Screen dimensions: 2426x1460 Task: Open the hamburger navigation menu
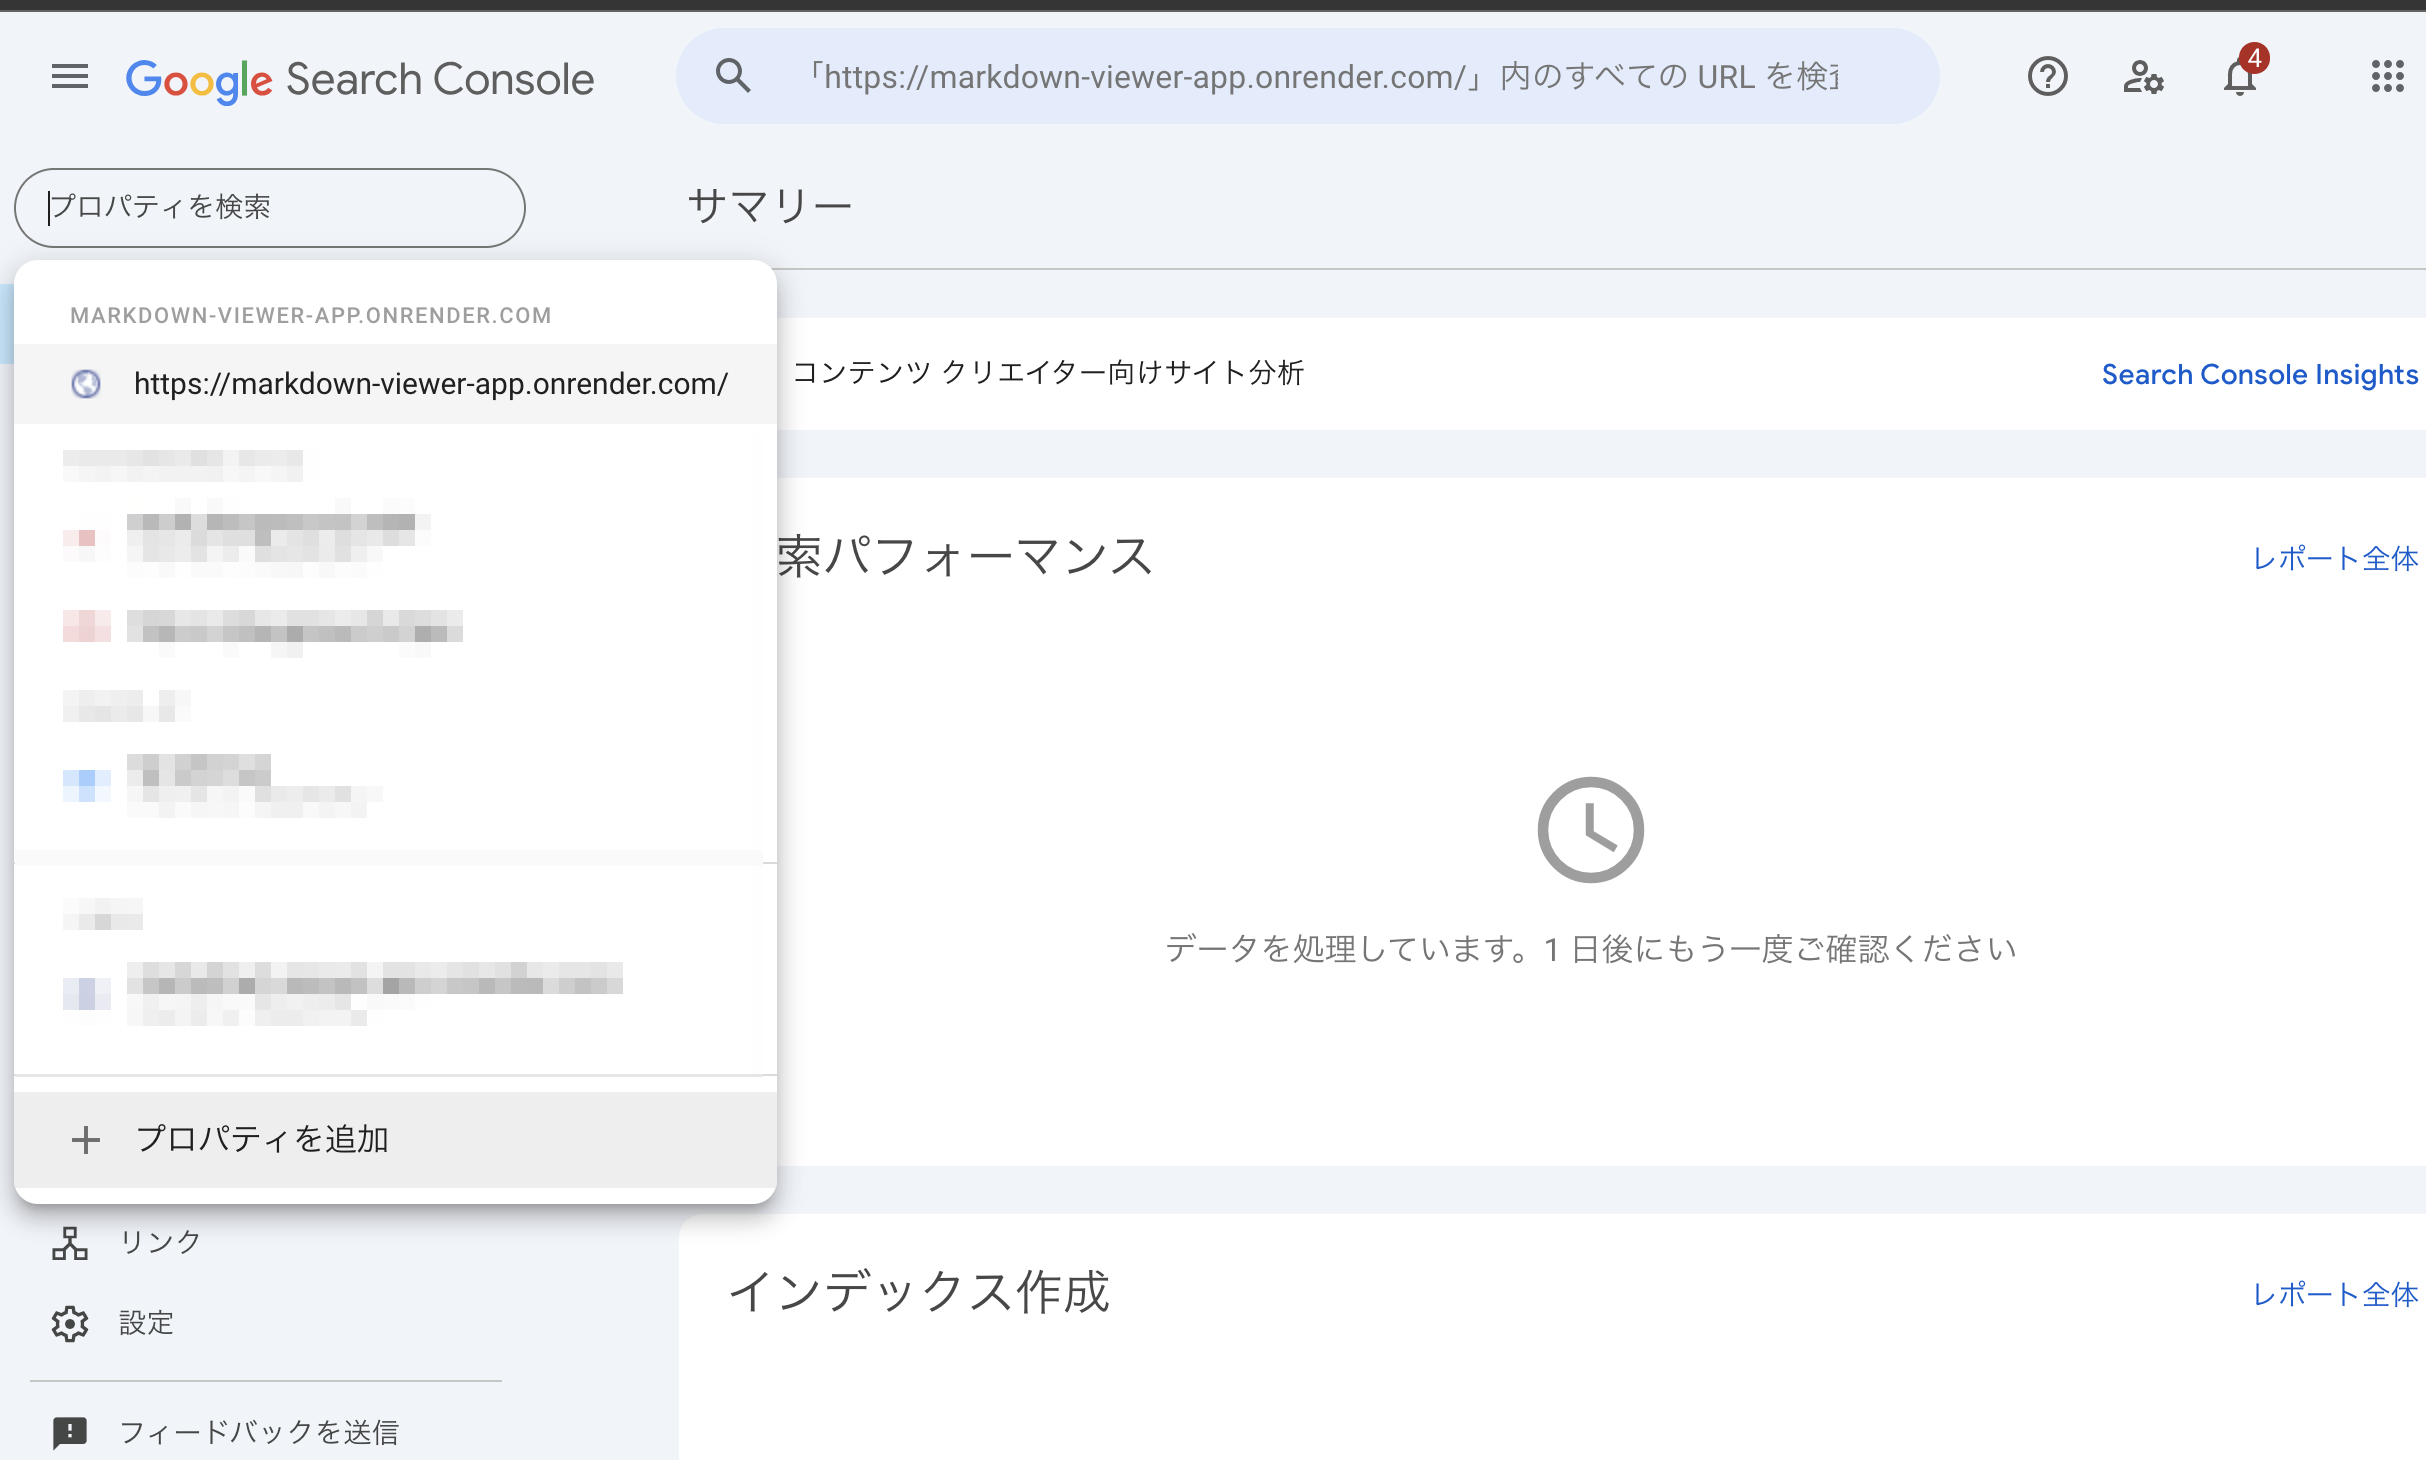[70, 77]
